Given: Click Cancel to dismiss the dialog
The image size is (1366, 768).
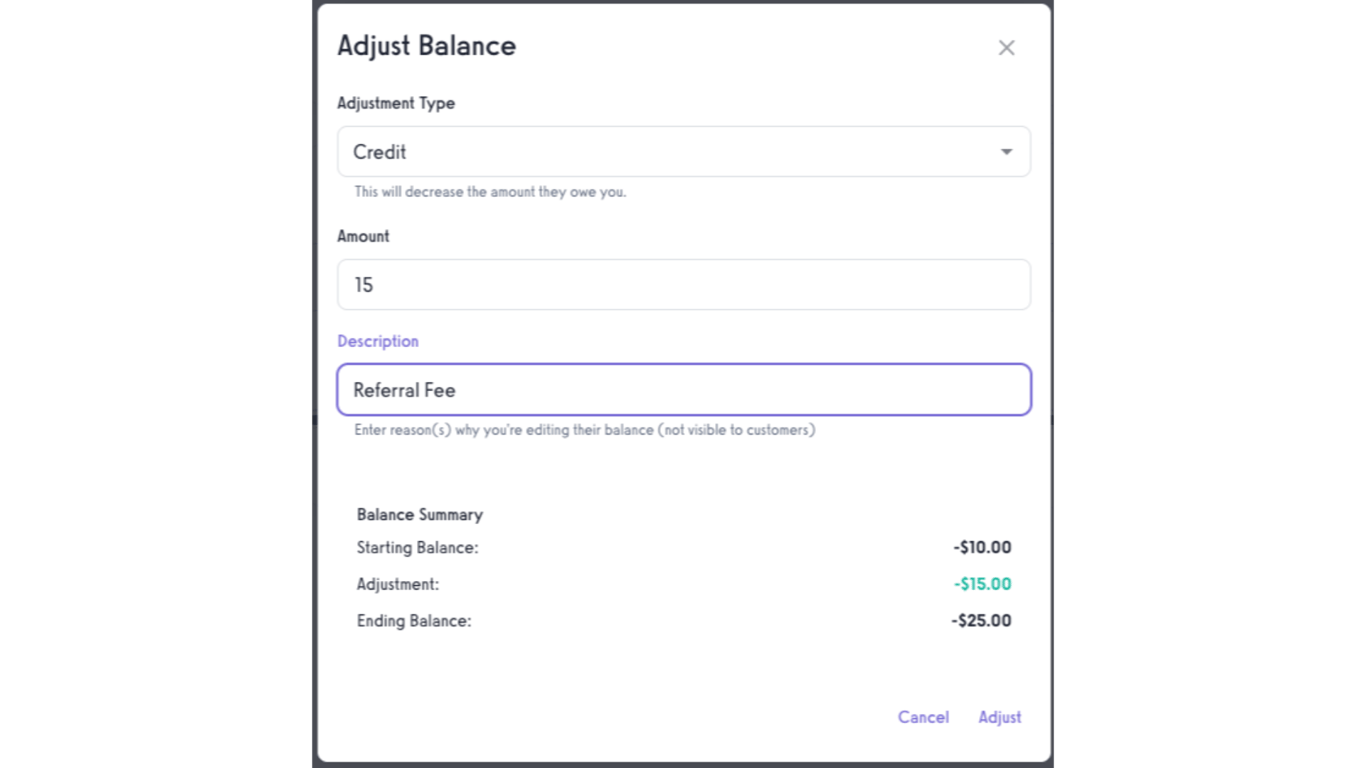Looking at the screenshot, I should 923,717.
